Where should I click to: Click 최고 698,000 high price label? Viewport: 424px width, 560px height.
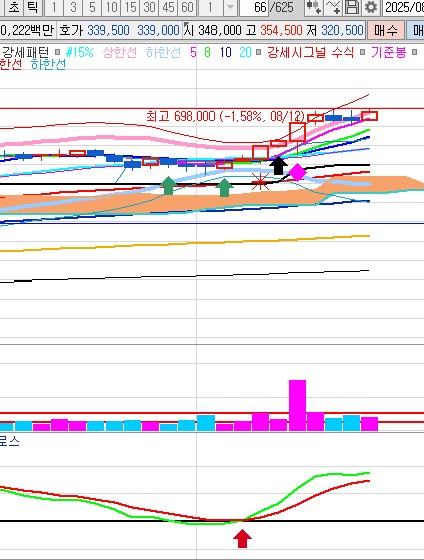[225, 116]
